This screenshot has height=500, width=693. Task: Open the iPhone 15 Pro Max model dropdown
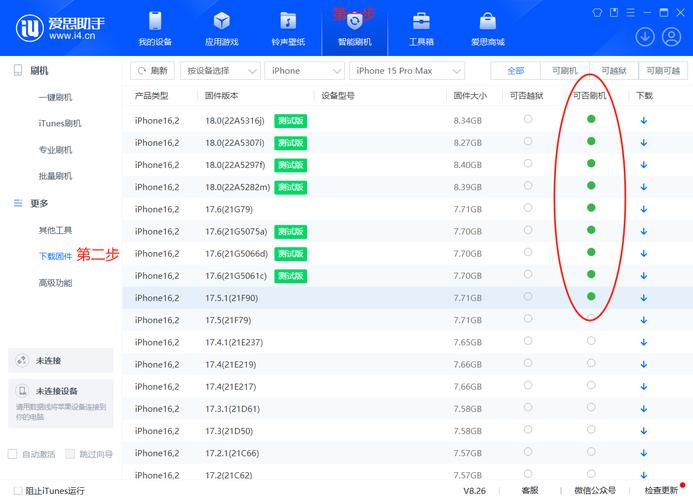(x=407, y=71)
